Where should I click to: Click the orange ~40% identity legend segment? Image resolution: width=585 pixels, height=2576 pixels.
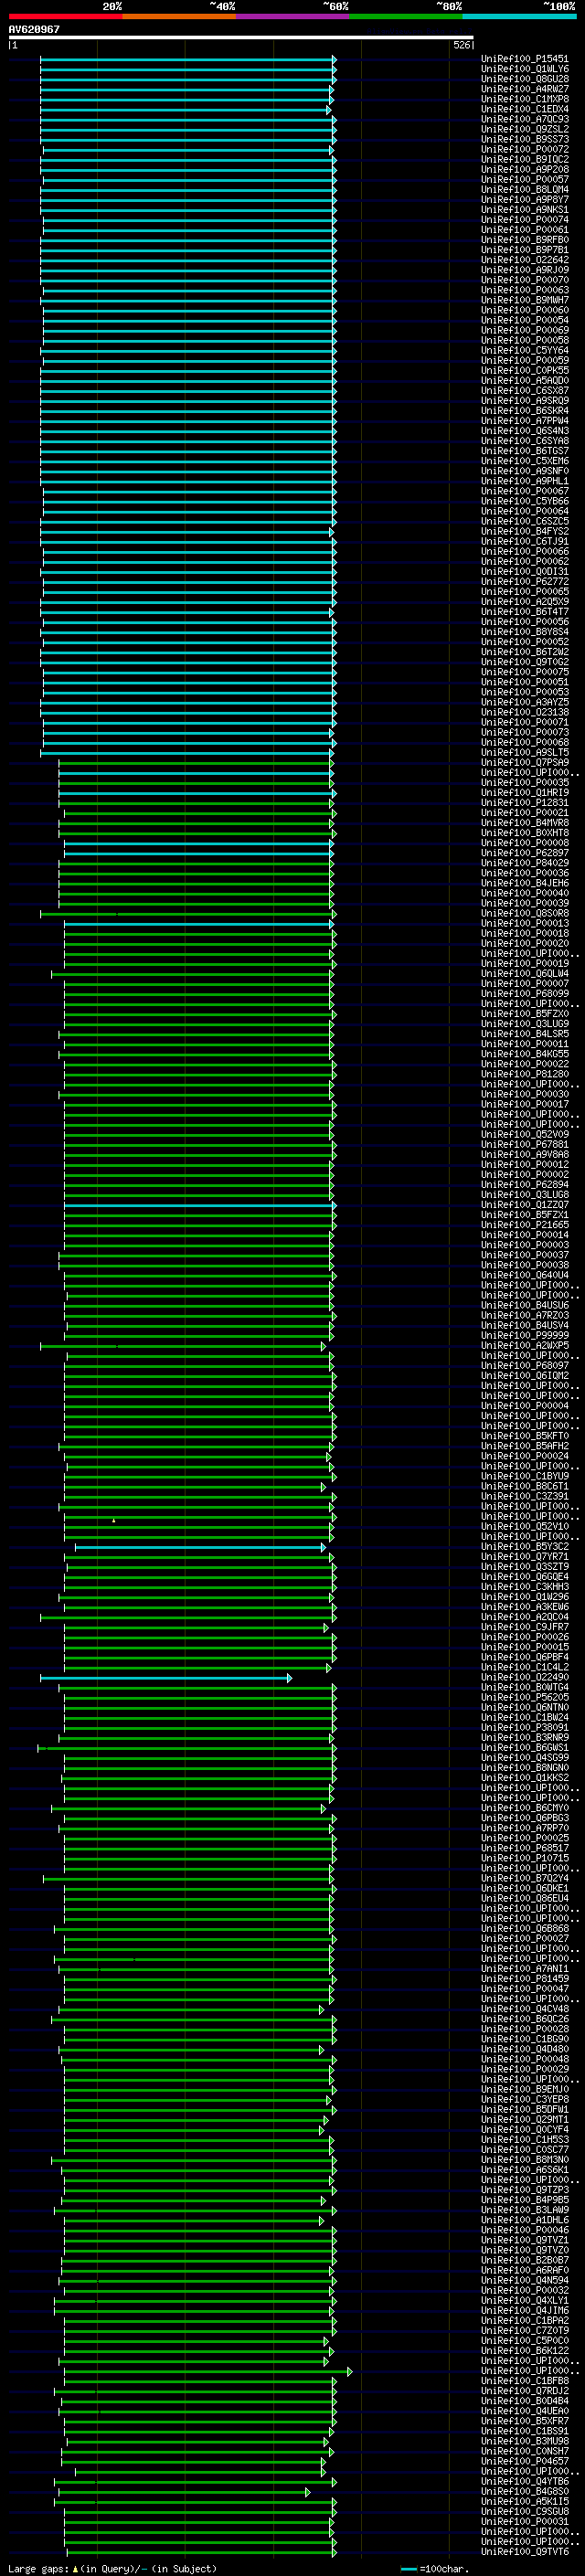point(179,16)
